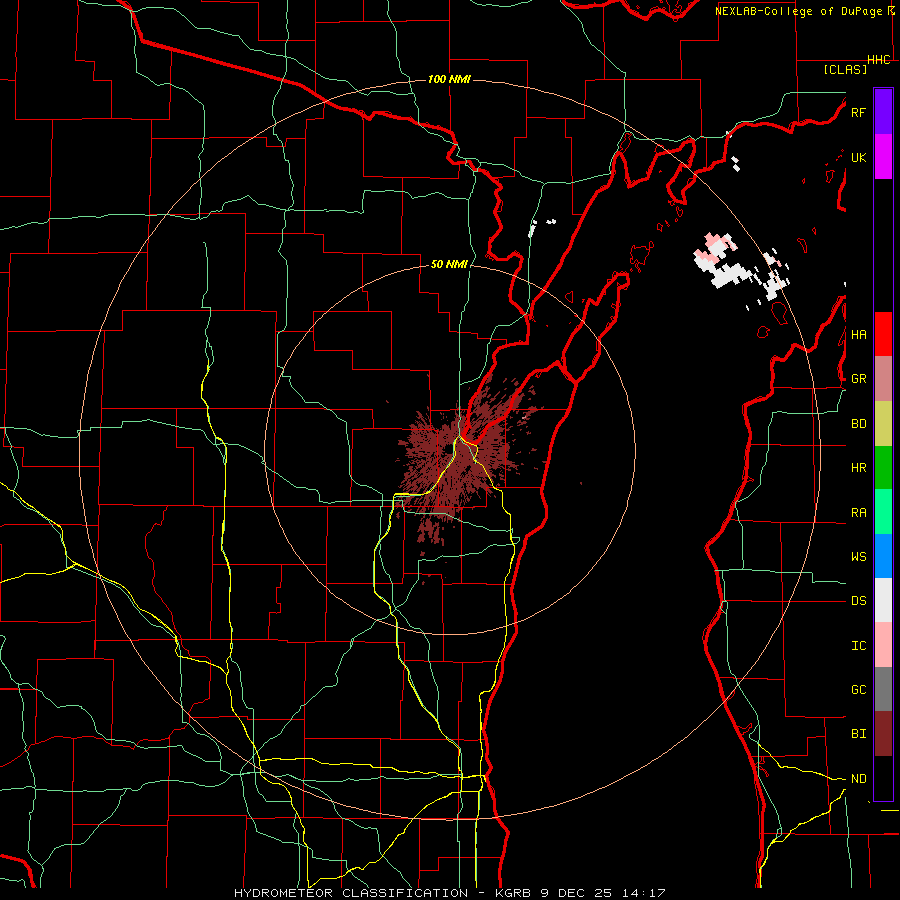Click the RA legend label

[858, 513]
